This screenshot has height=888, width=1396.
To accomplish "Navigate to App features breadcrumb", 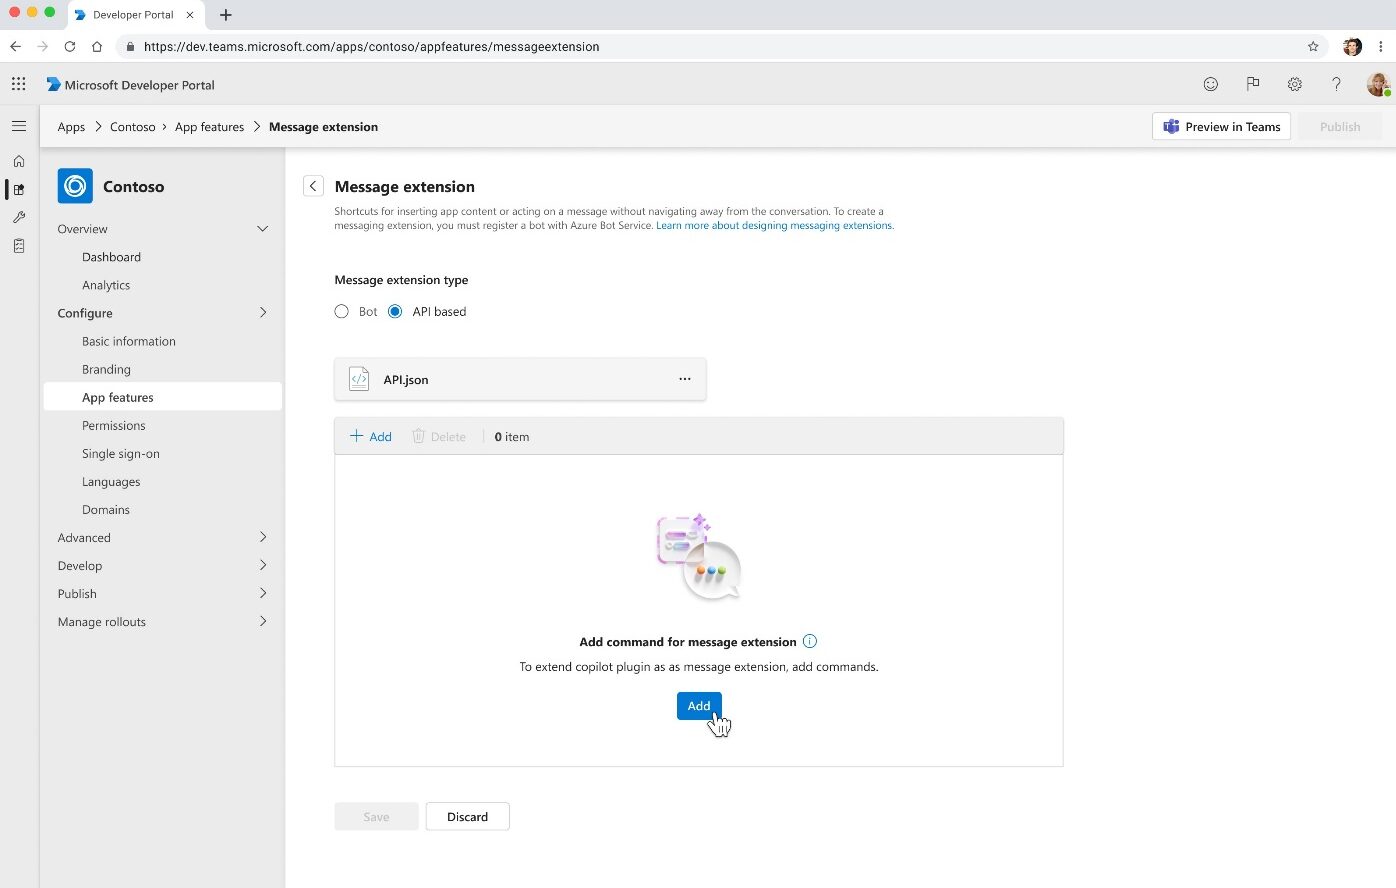I will 209,127.
